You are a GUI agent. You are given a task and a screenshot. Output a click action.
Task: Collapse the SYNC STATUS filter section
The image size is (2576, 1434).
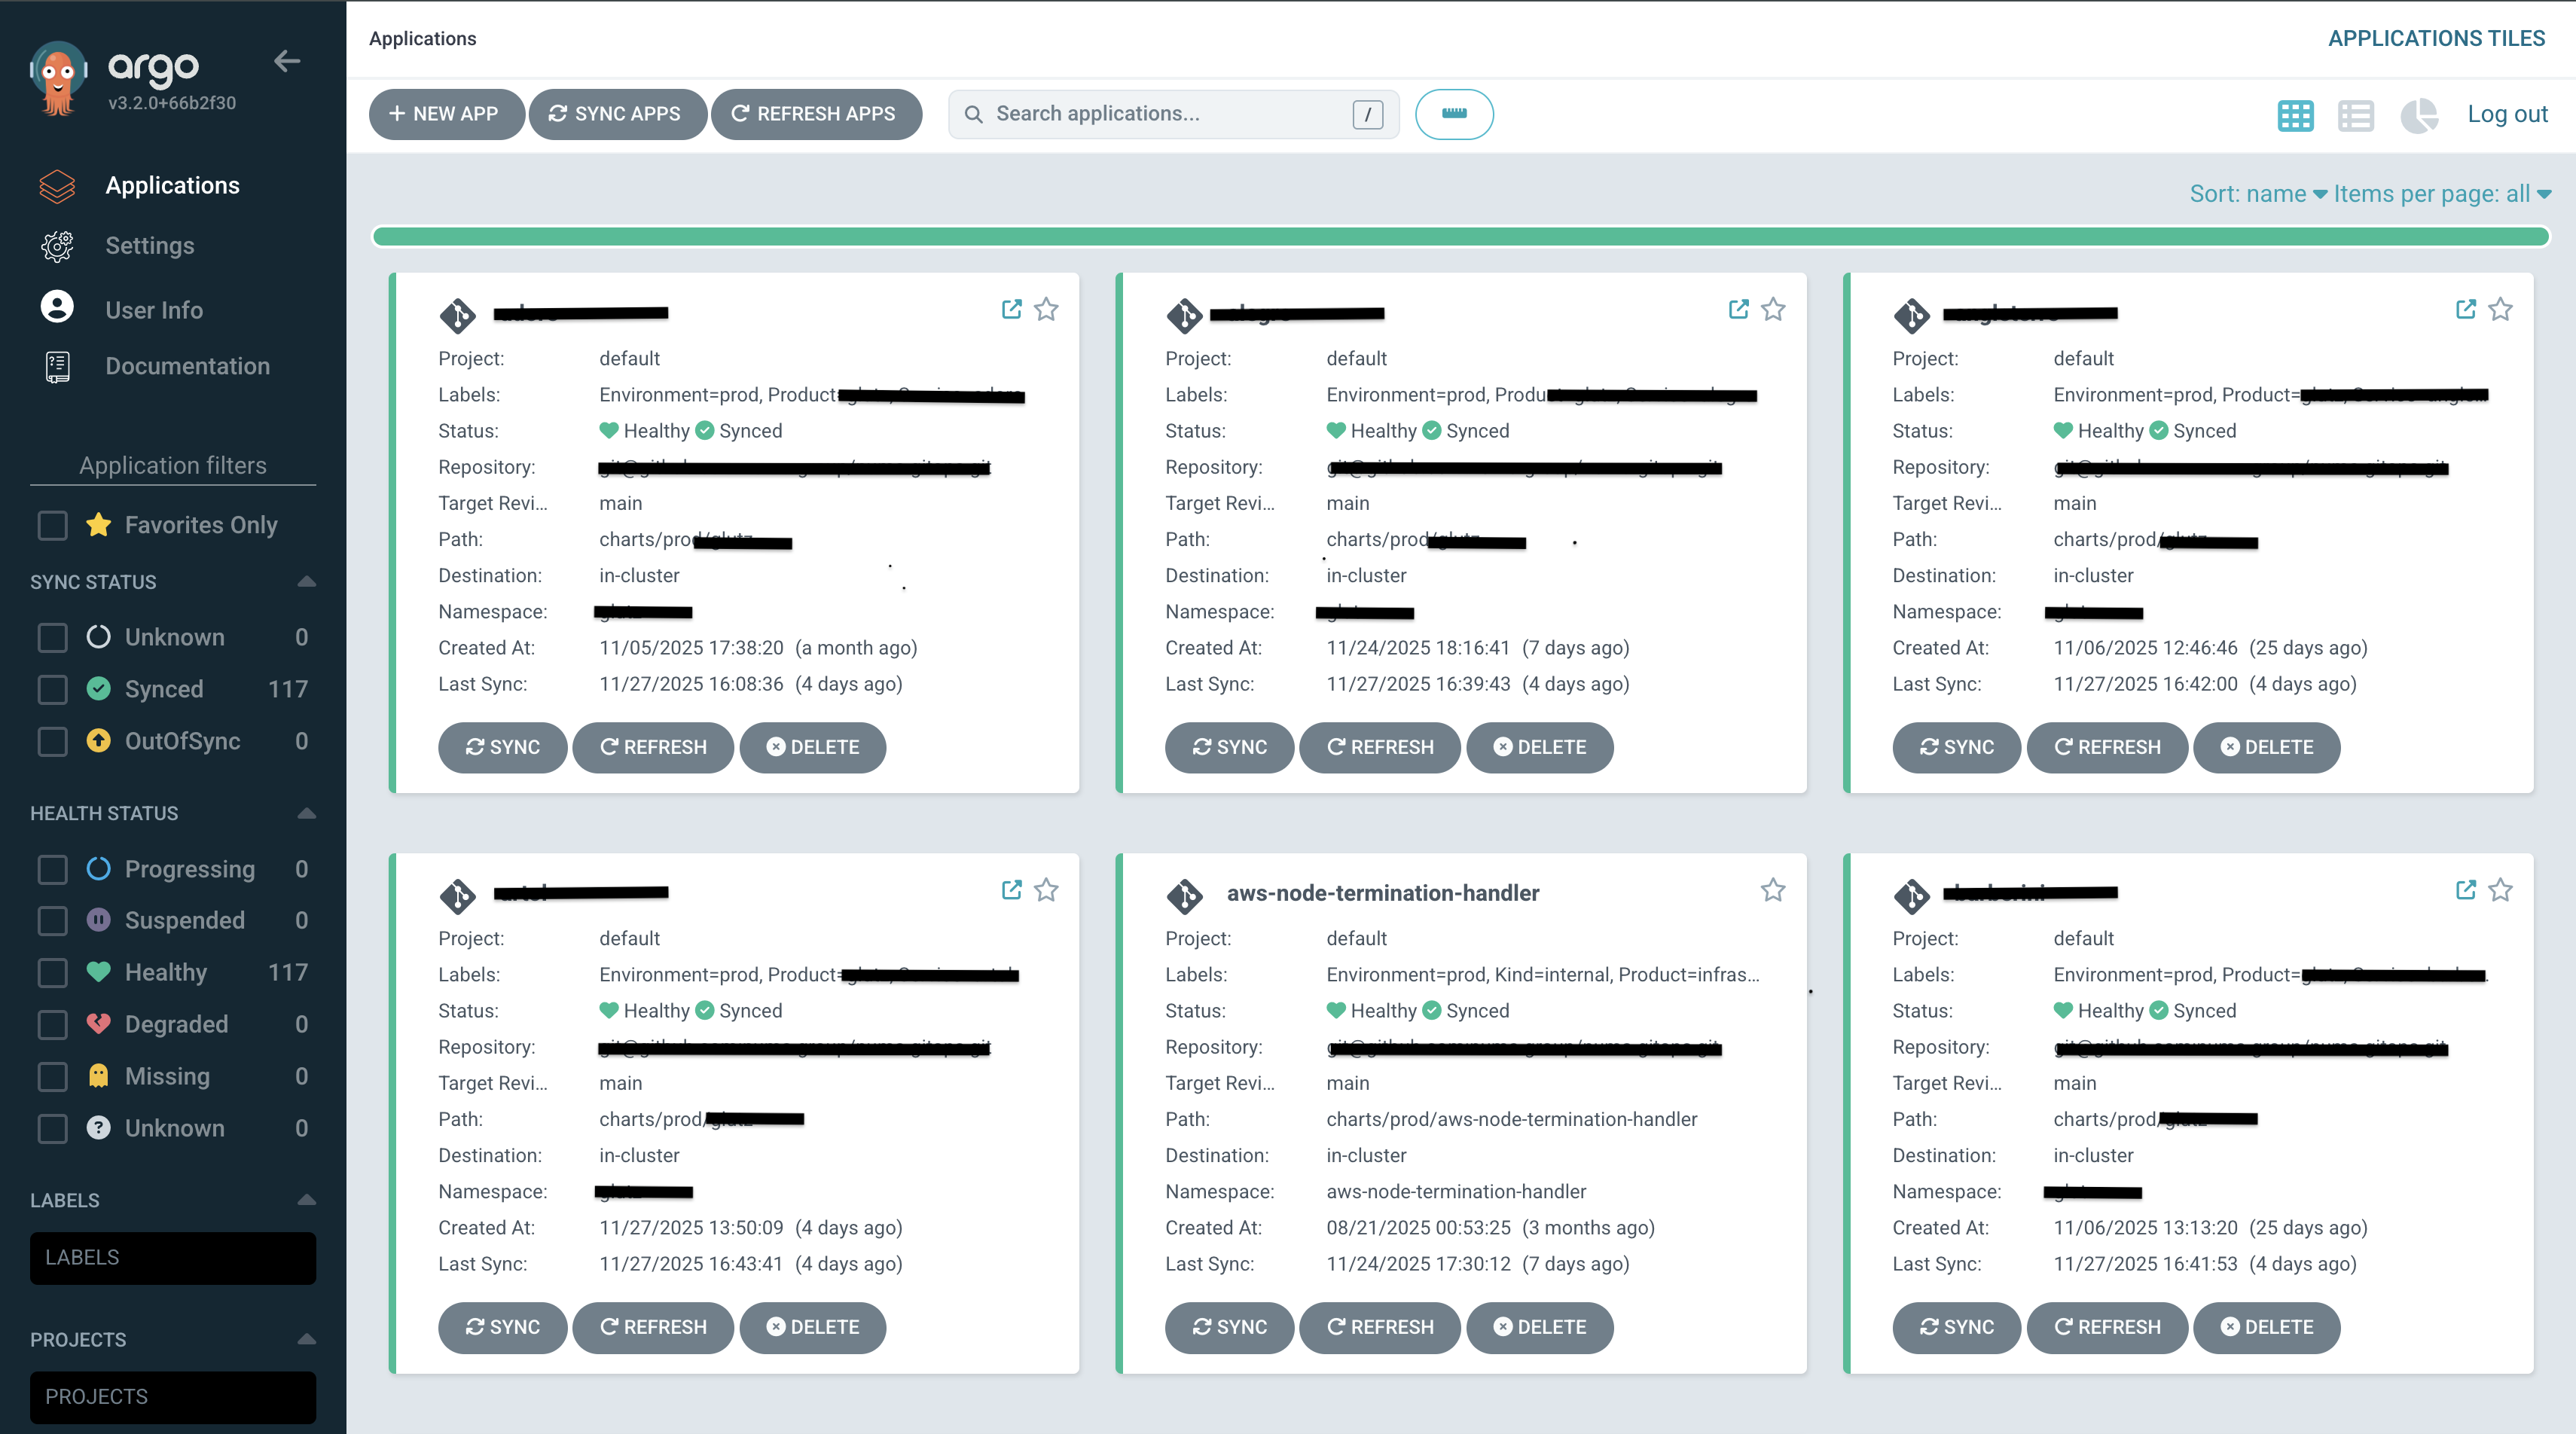[x=306, y=581]
